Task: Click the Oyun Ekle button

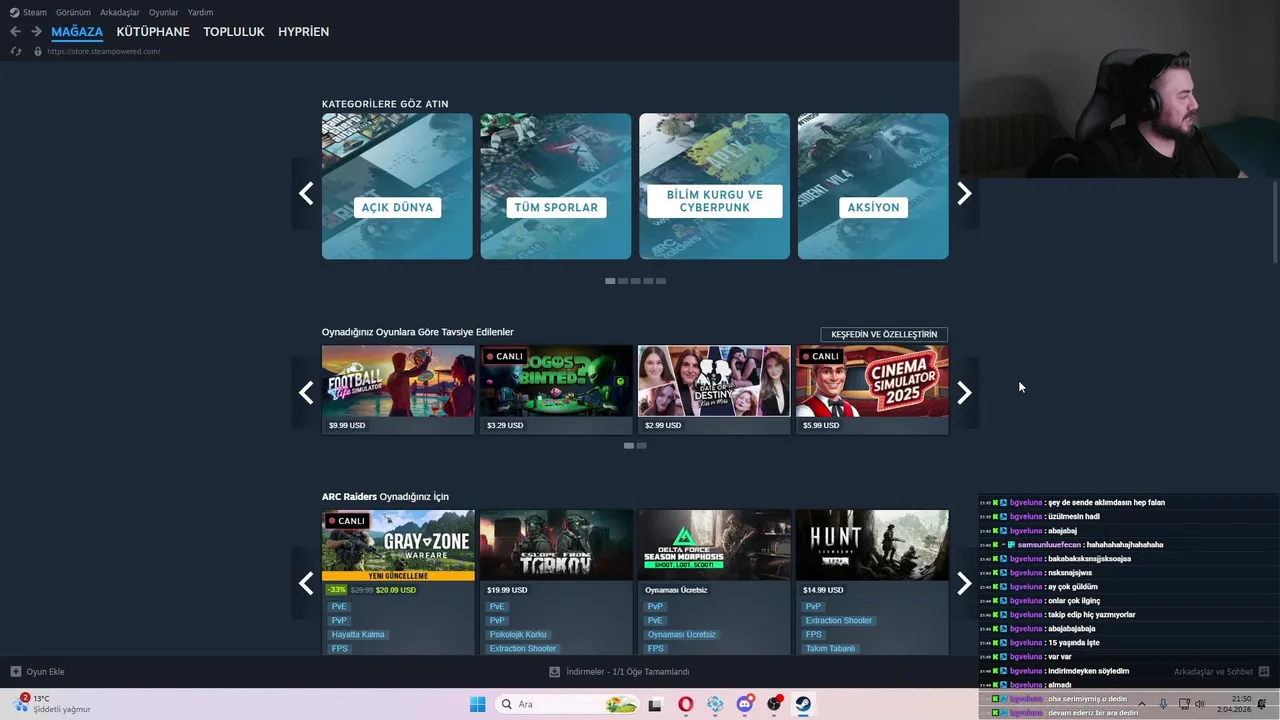Action: pyautogui.click(x=37, y=672)
